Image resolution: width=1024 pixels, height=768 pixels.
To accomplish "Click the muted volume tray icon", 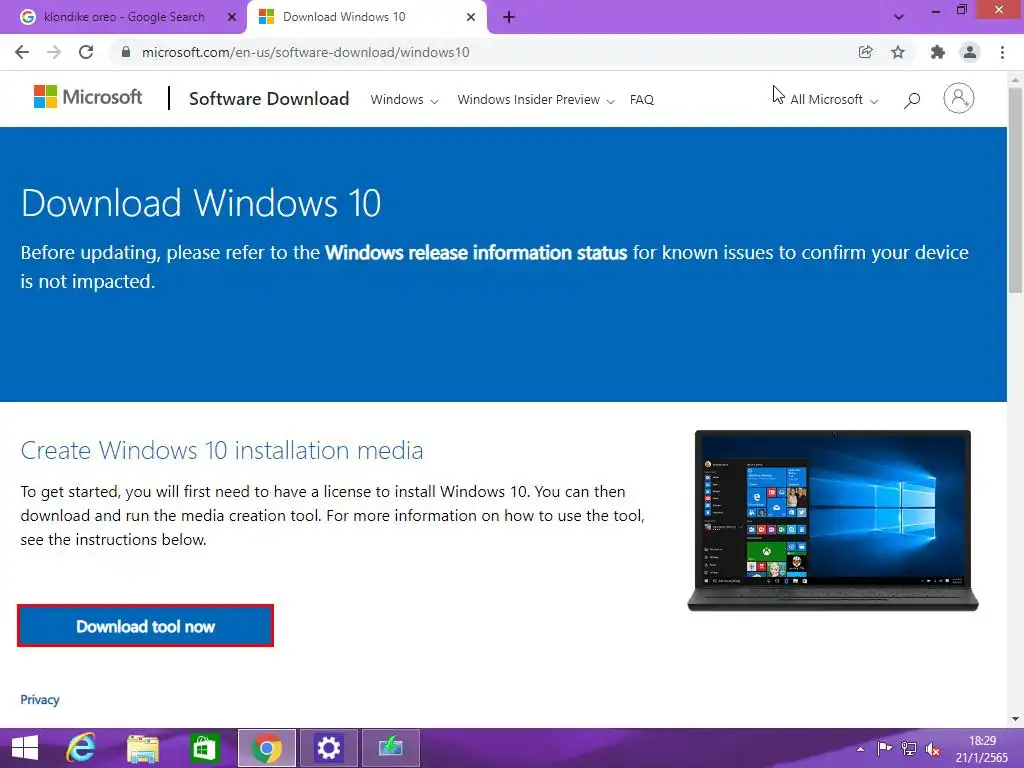I will pyautogui.click(x=933, y=749).
